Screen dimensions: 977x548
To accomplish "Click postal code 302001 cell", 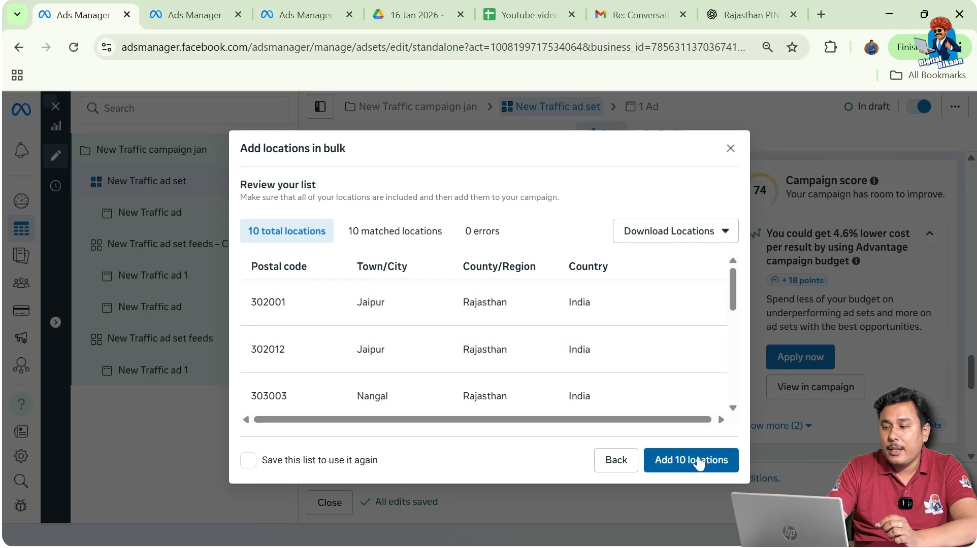I will [268, 302].
